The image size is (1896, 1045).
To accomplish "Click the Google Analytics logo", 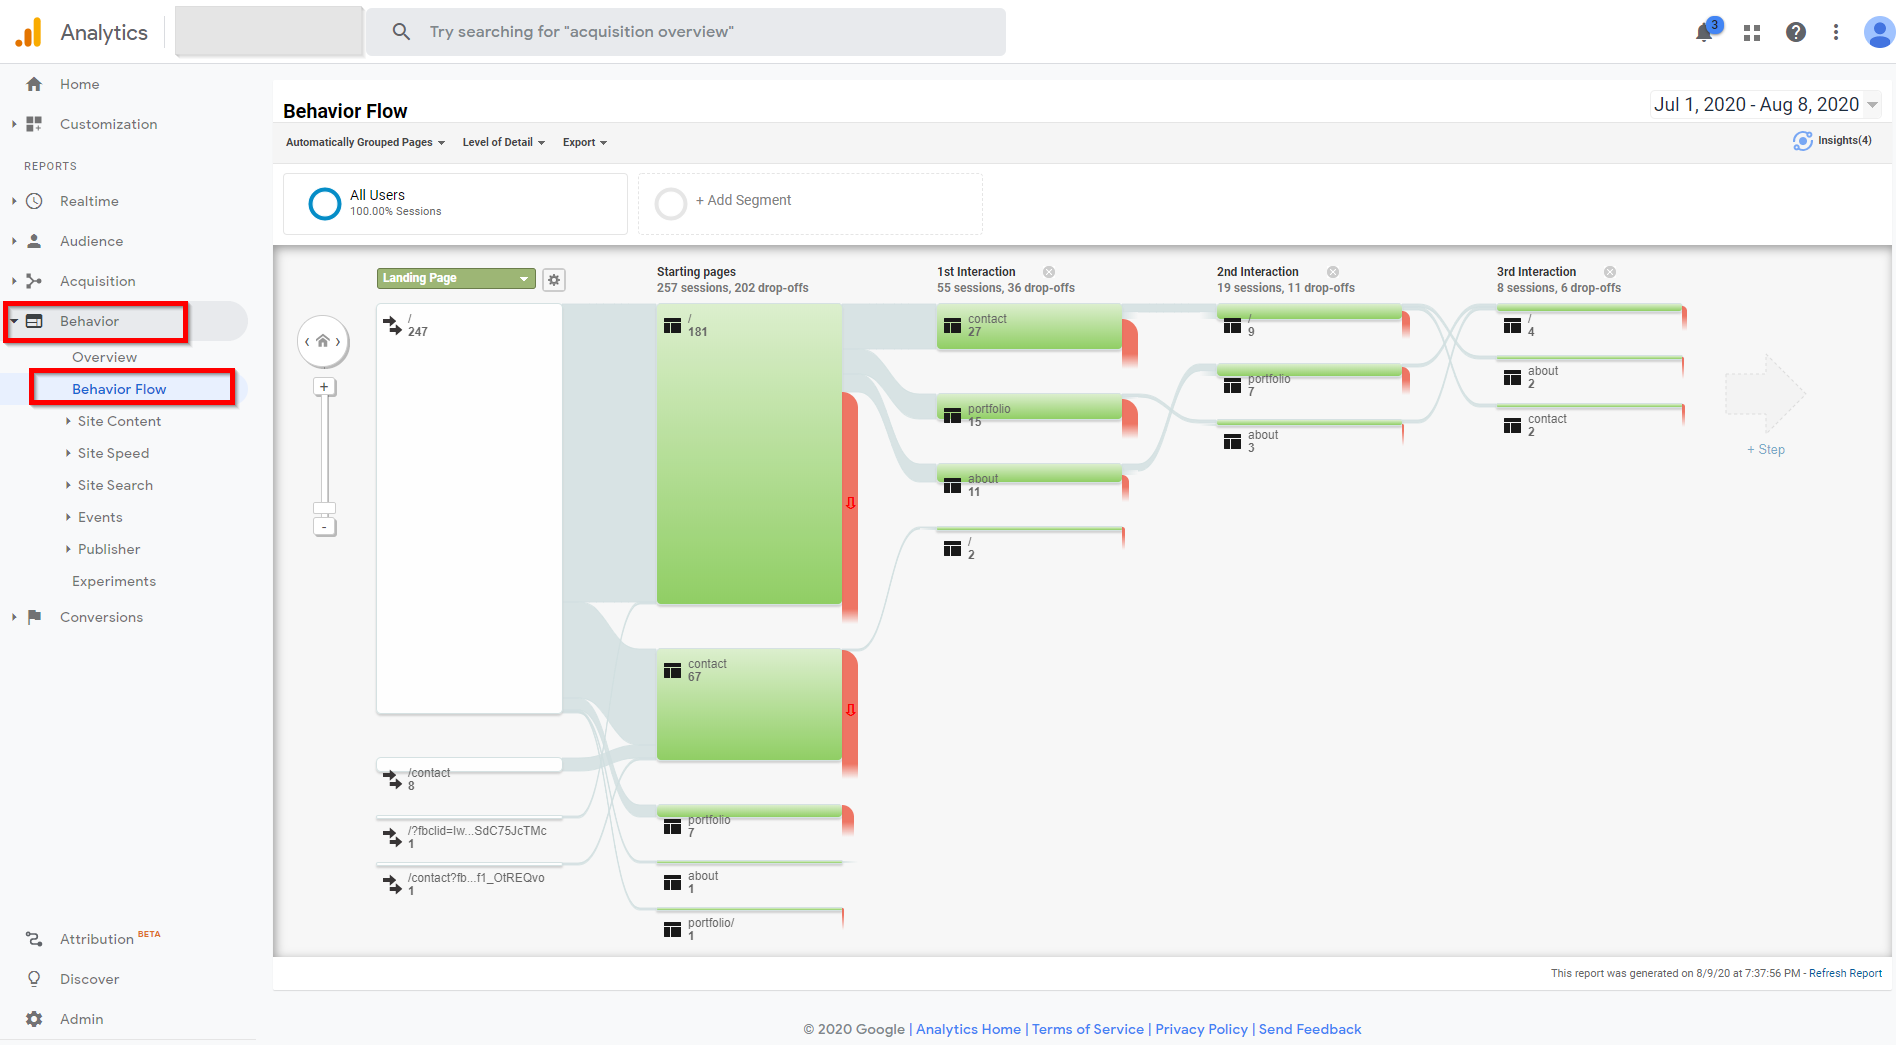I will click(29, 31).
